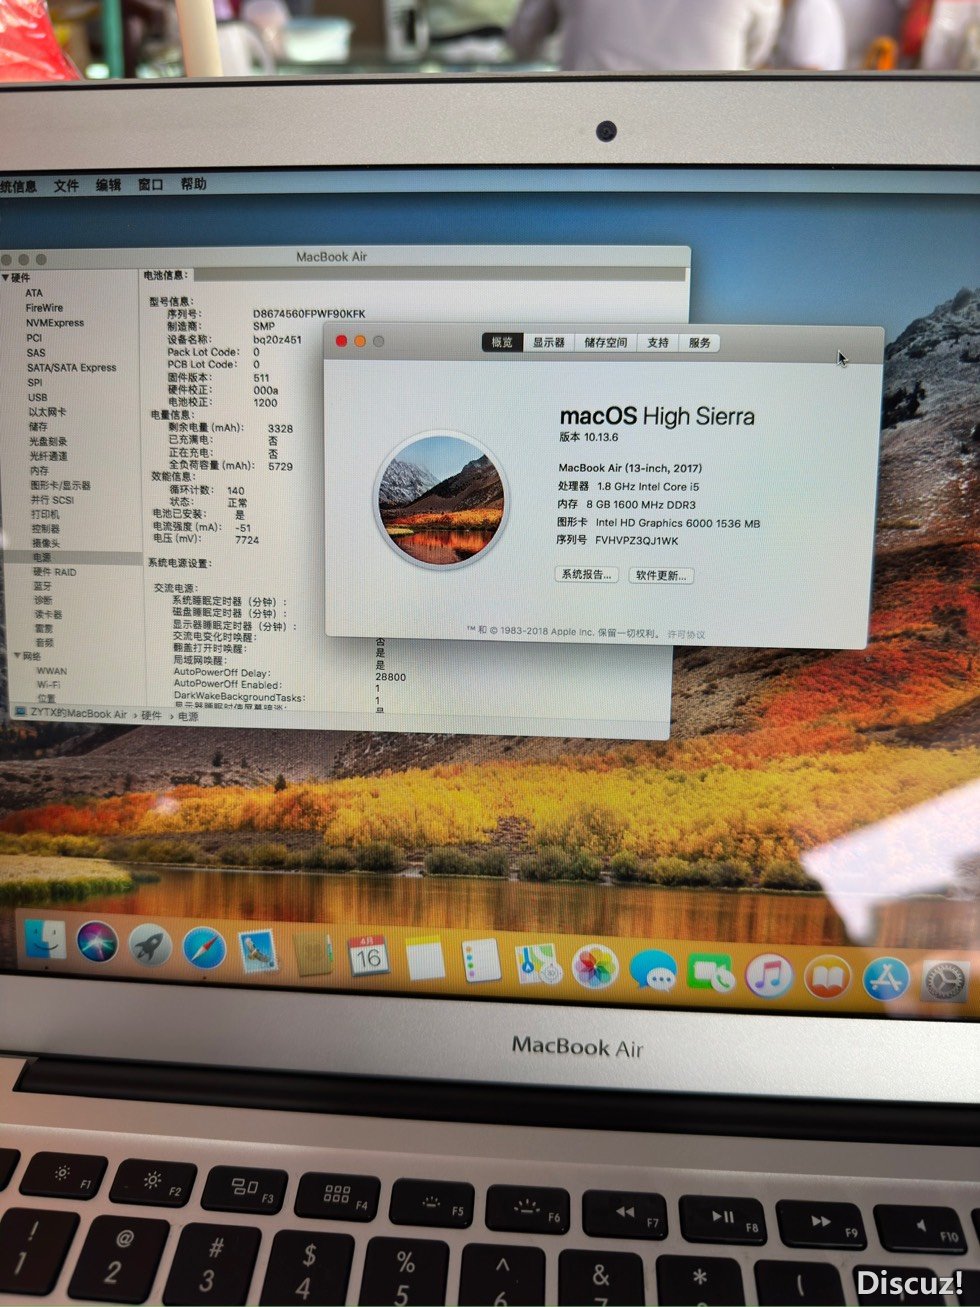Click computer icon in System Information path bar
The image size is (980, 1307).
[20, 712]
